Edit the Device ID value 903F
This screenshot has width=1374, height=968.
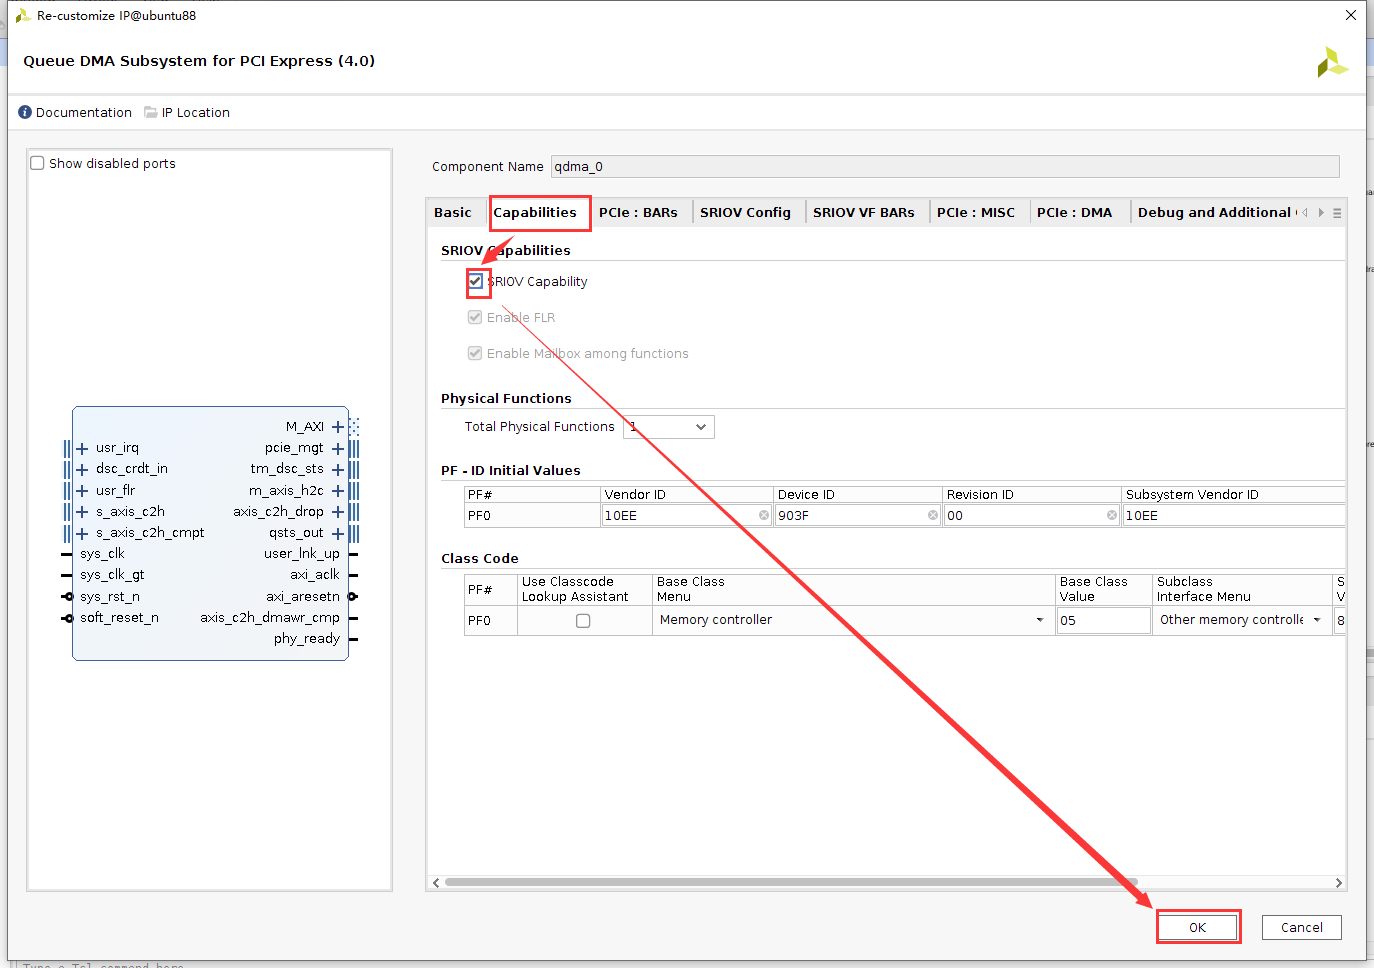point(858,515)
